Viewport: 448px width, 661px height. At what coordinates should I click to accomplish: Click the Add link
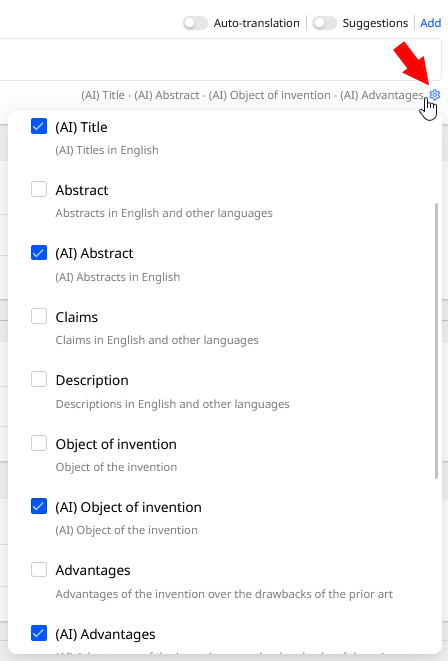430,23
